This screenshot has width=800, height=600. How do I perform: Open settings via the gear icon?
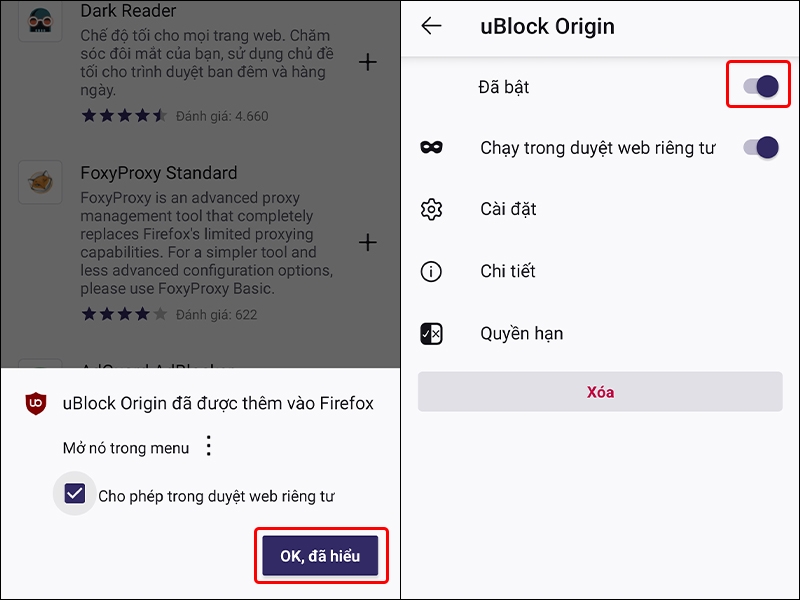[x=434, y=209]
